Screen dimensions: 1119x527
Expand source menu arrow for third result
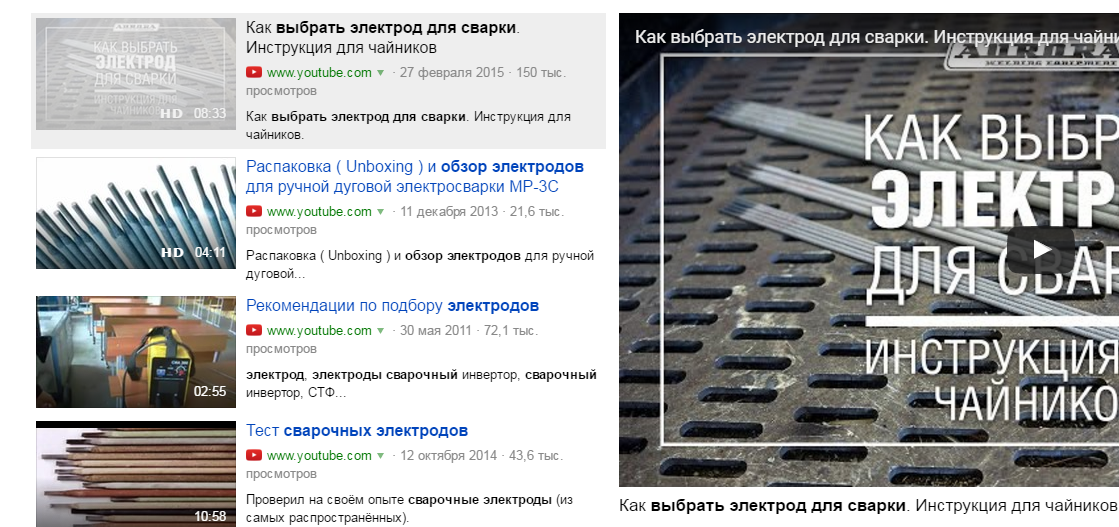(380, 331)
